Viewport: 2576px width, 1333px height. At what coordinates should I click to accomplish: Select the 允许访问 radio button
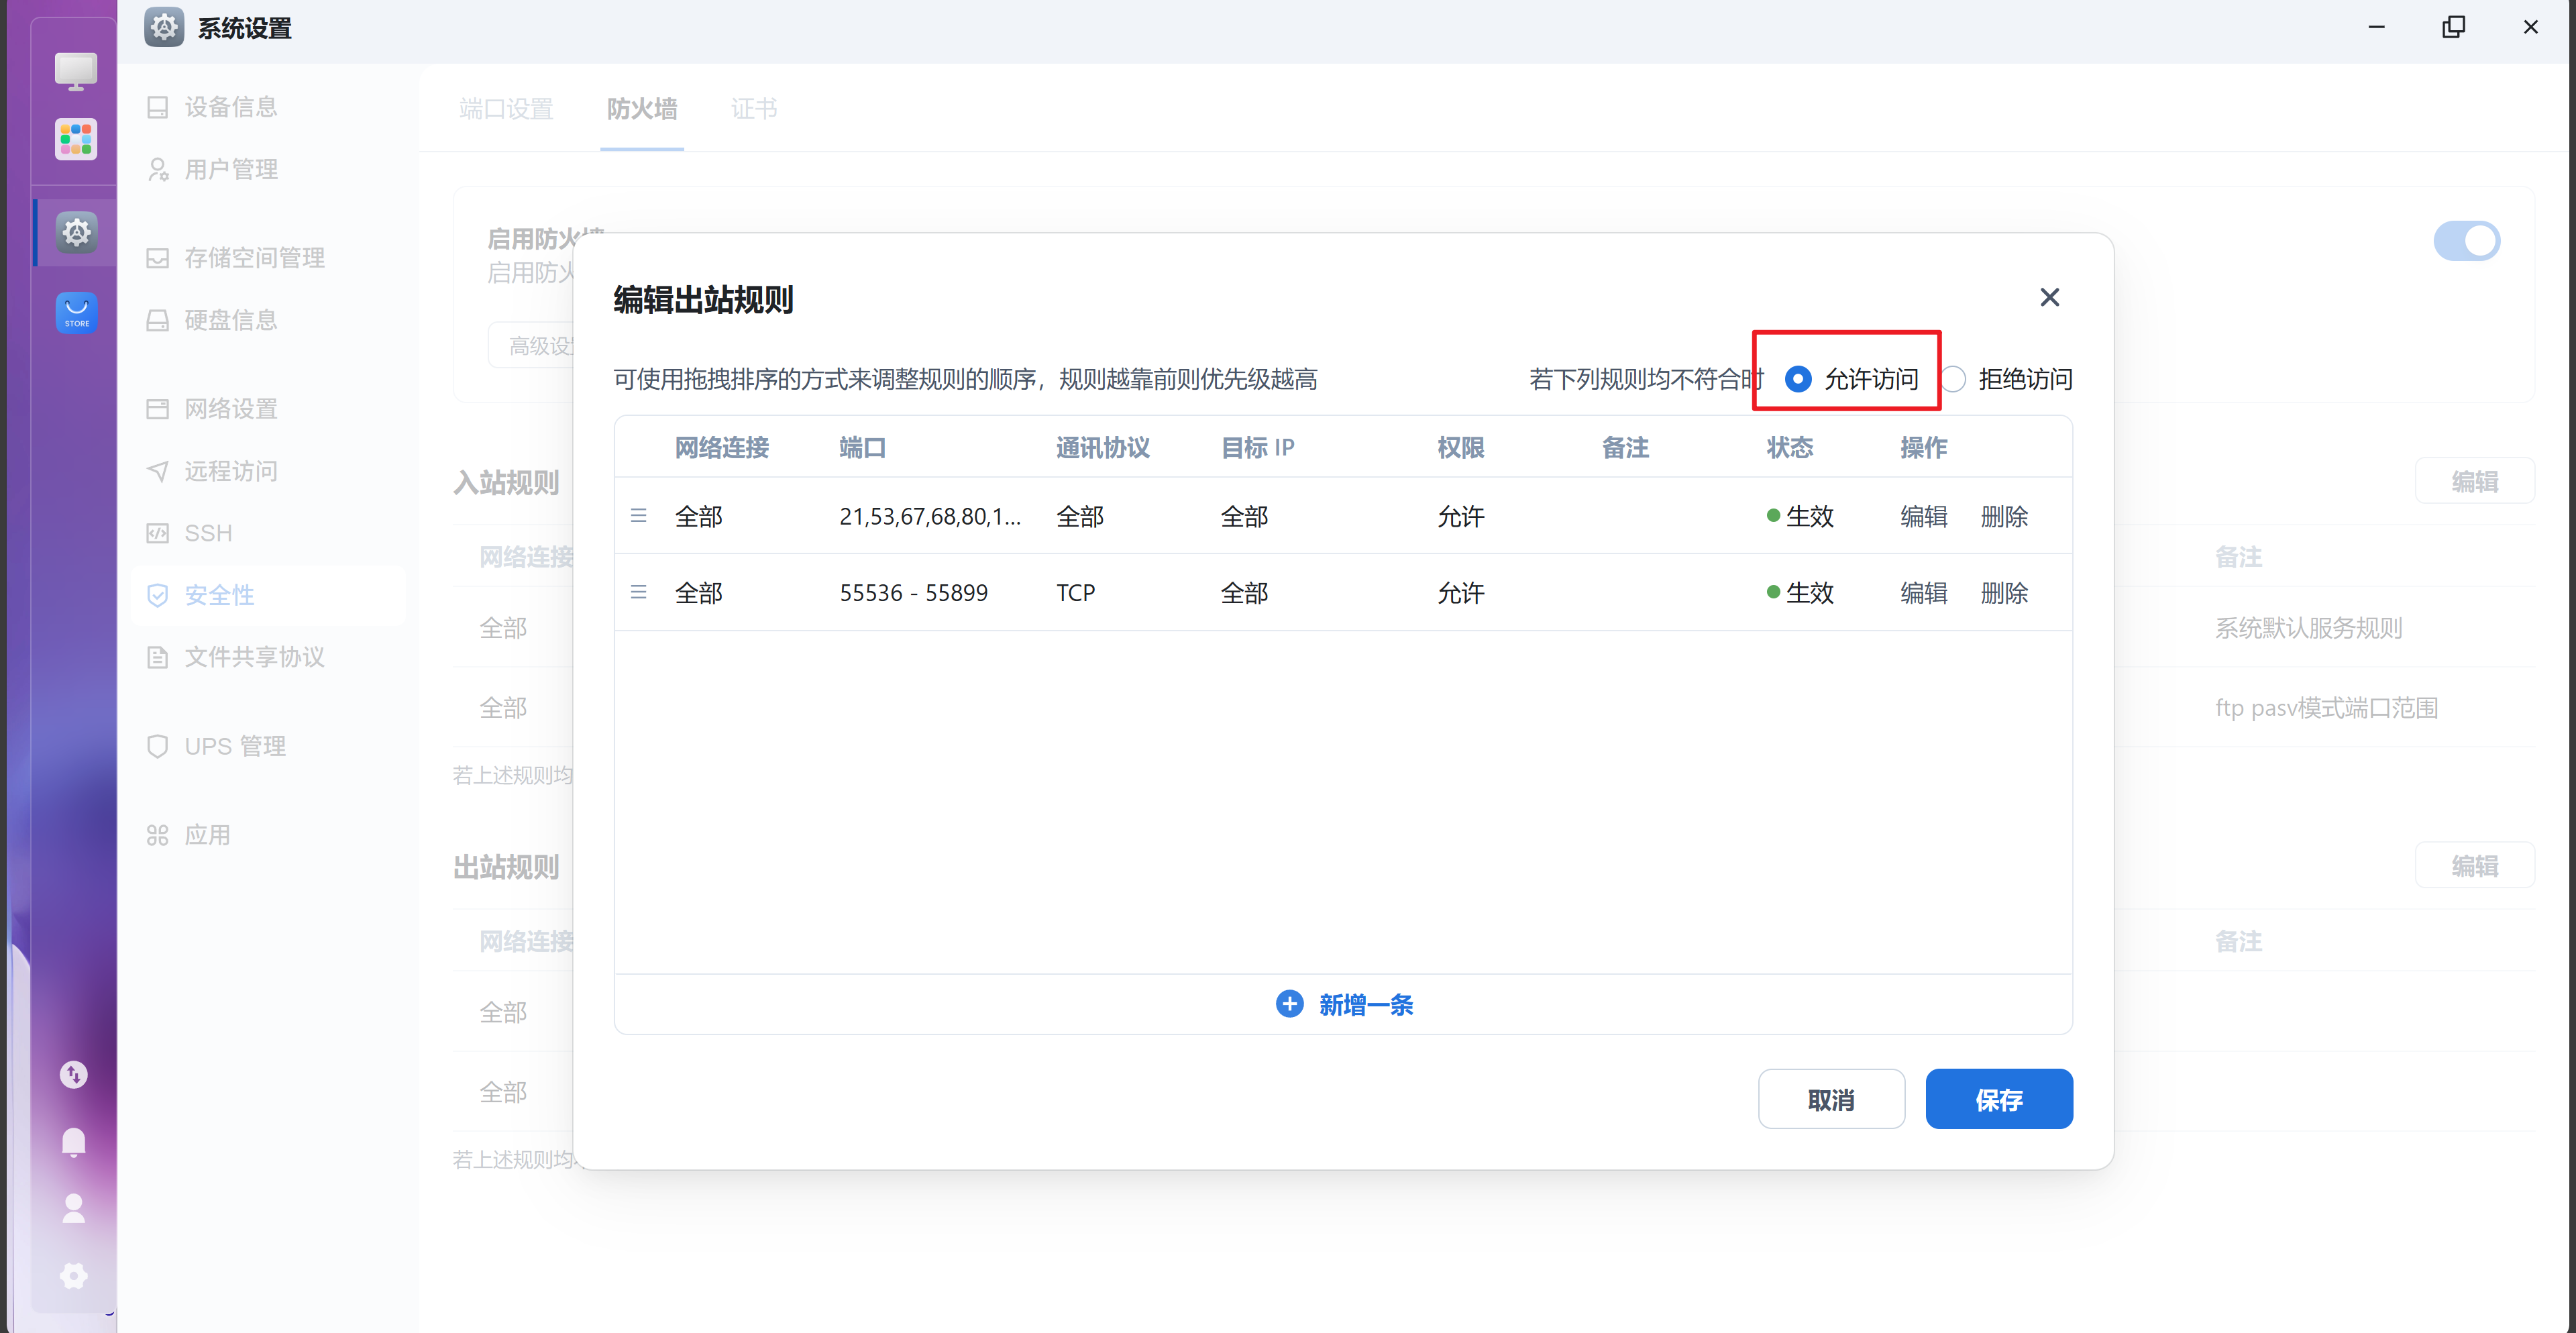(1797, 379)
